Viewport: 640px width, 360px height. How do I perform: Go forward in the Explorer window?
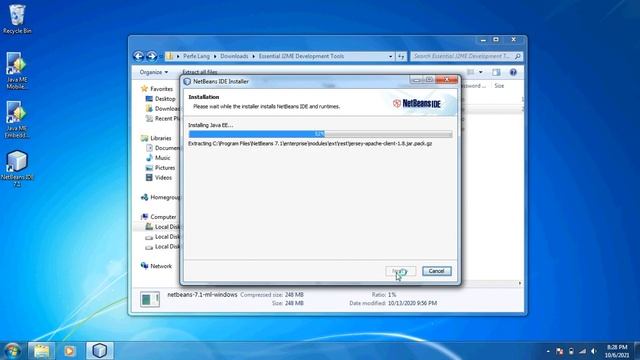[151, 56]
